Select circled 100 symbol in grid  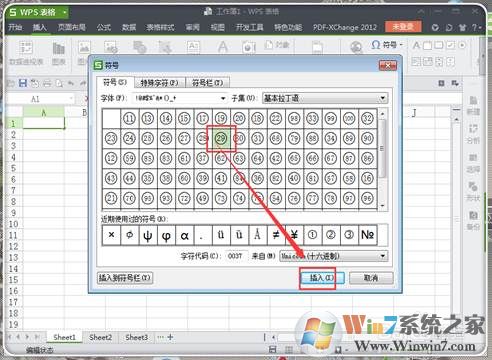[349, 118]
